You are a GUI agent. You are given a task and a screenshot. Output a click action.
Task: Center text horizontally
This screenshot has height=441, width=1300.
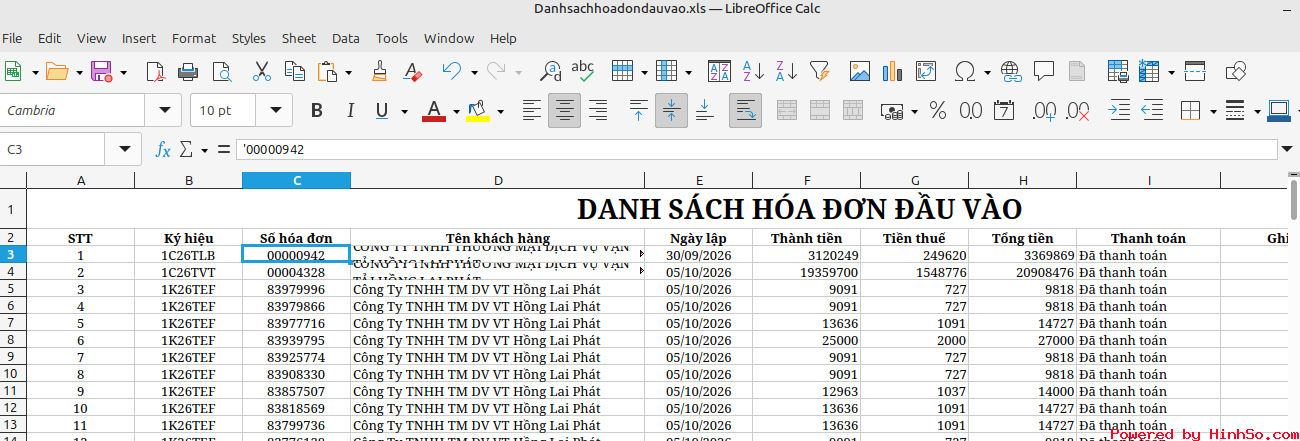(565, 110)
